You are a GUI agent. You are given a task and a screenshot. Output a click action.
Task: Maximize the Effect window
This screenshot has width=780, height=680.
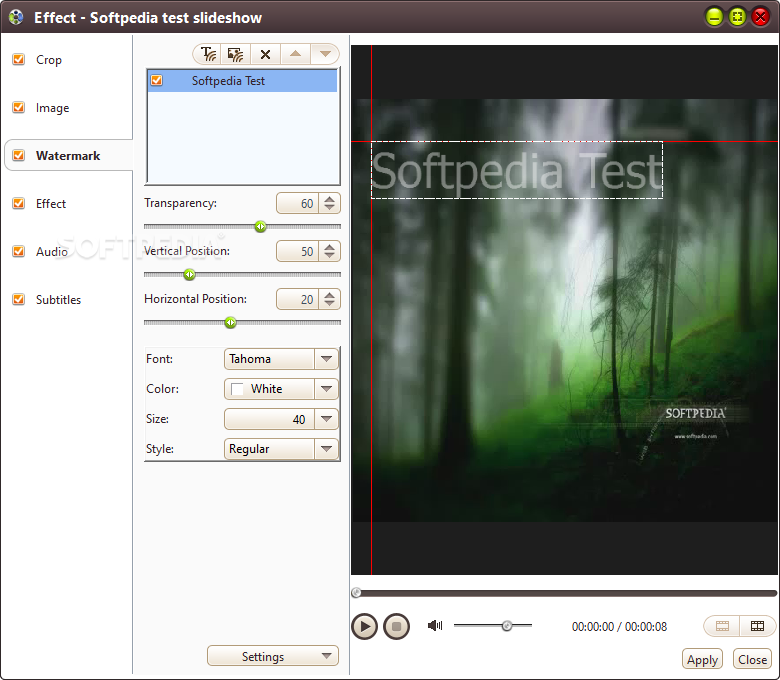click(x=737, y=17)
